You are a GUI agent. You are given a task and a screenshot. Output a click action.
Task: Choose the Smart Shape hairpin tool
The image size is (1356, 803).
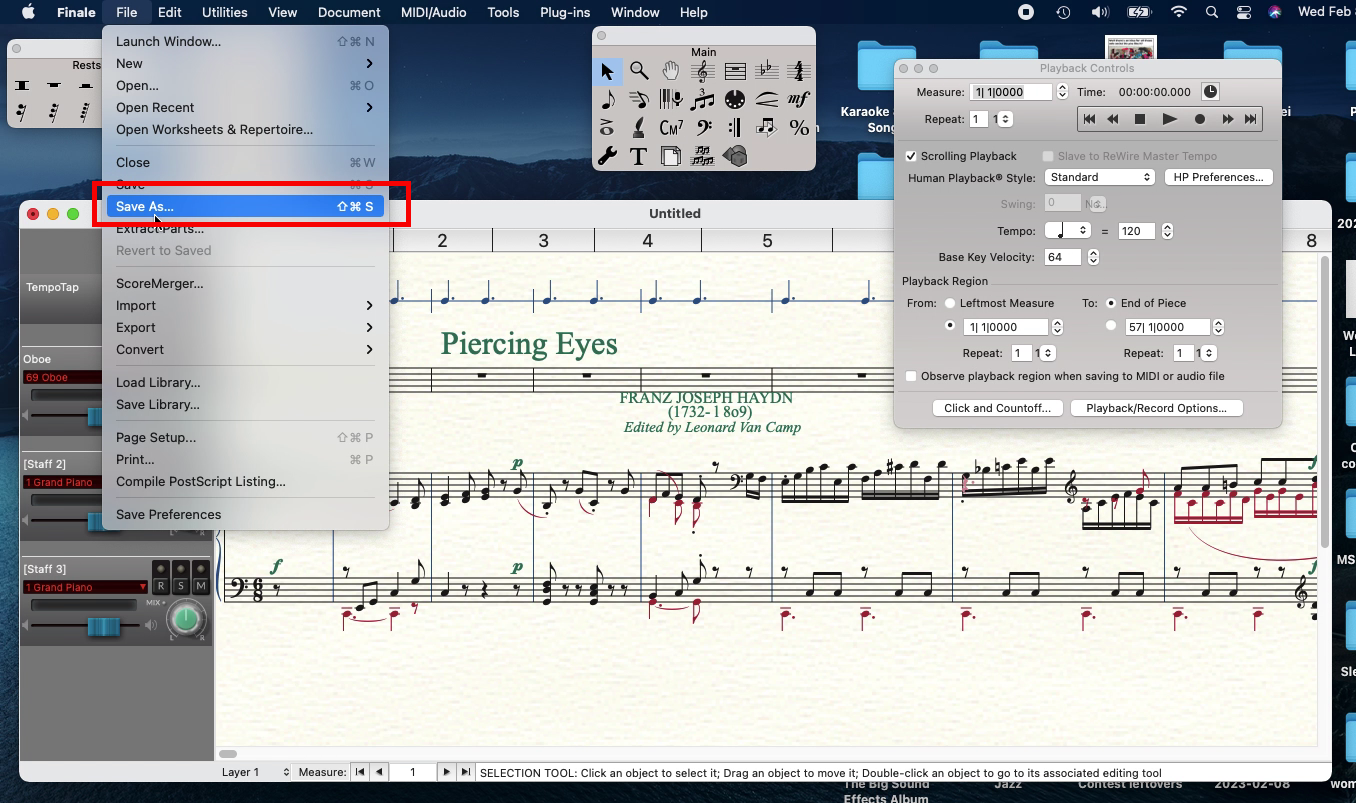click(x=767, y=100)
